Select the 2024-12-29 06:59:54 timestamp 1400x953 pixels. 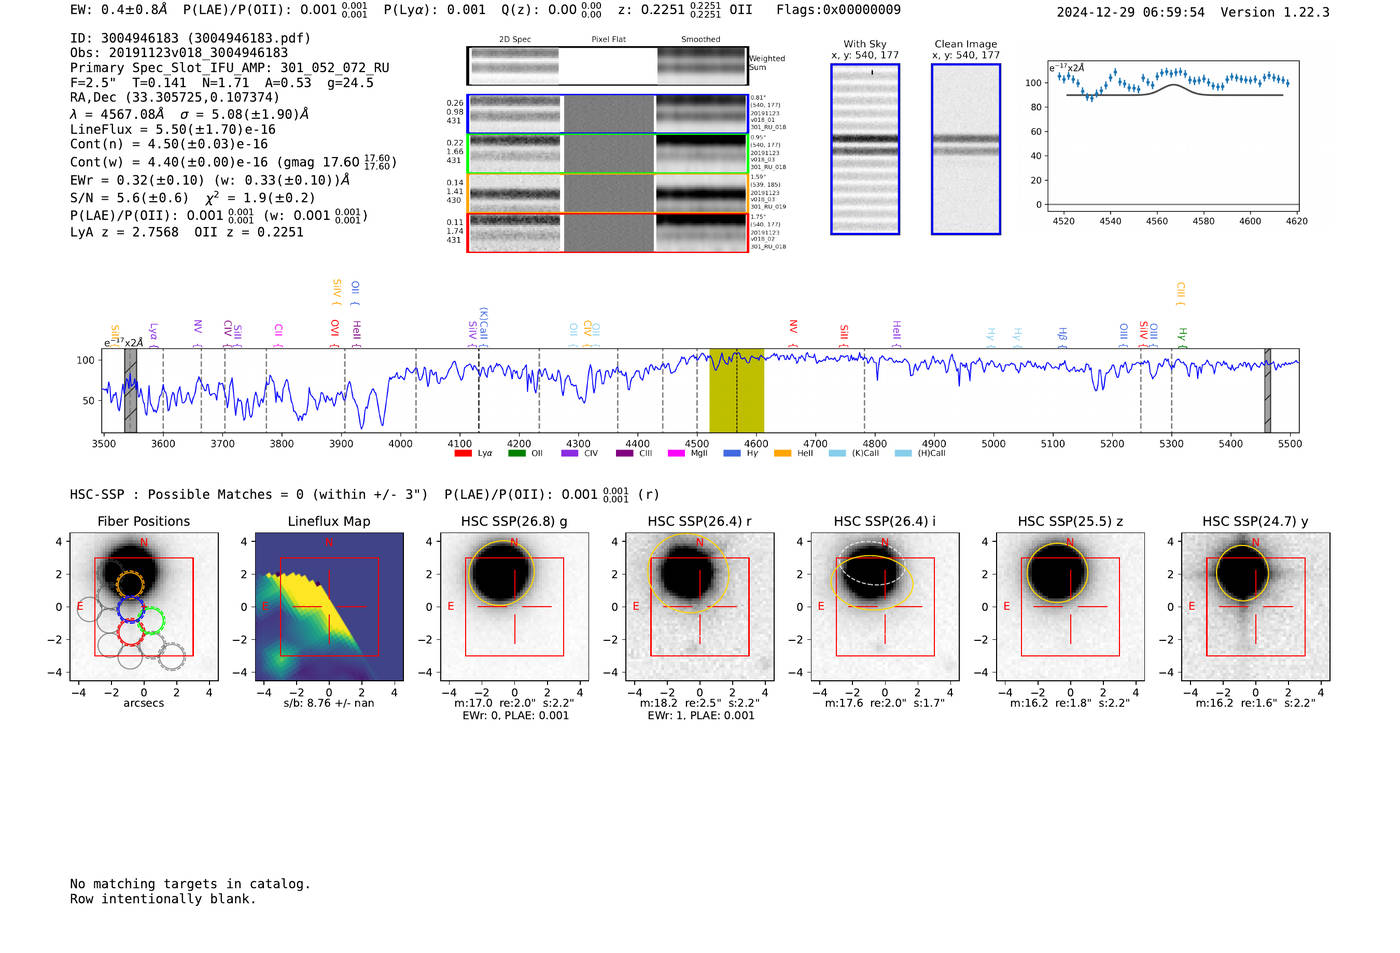tap(1131, 12)
